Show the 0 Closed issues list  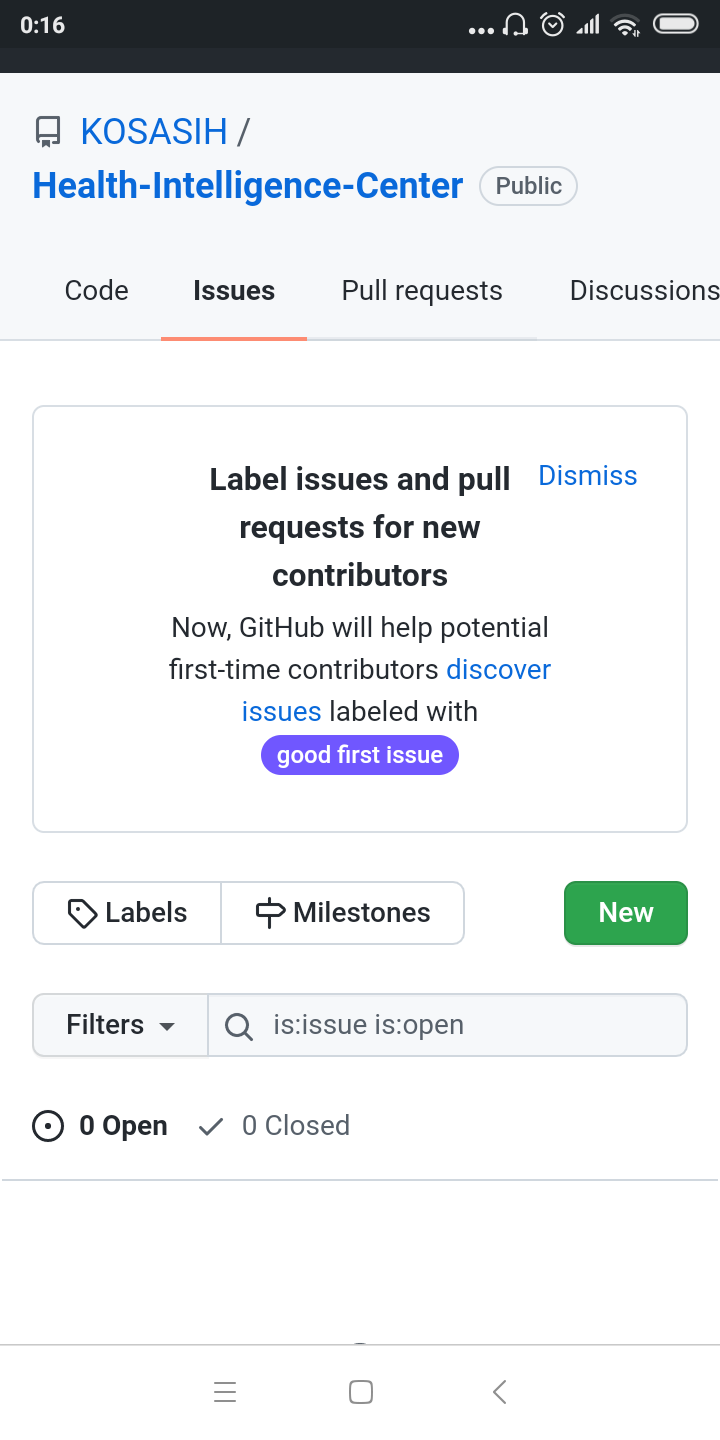(x=295, y=1126)
